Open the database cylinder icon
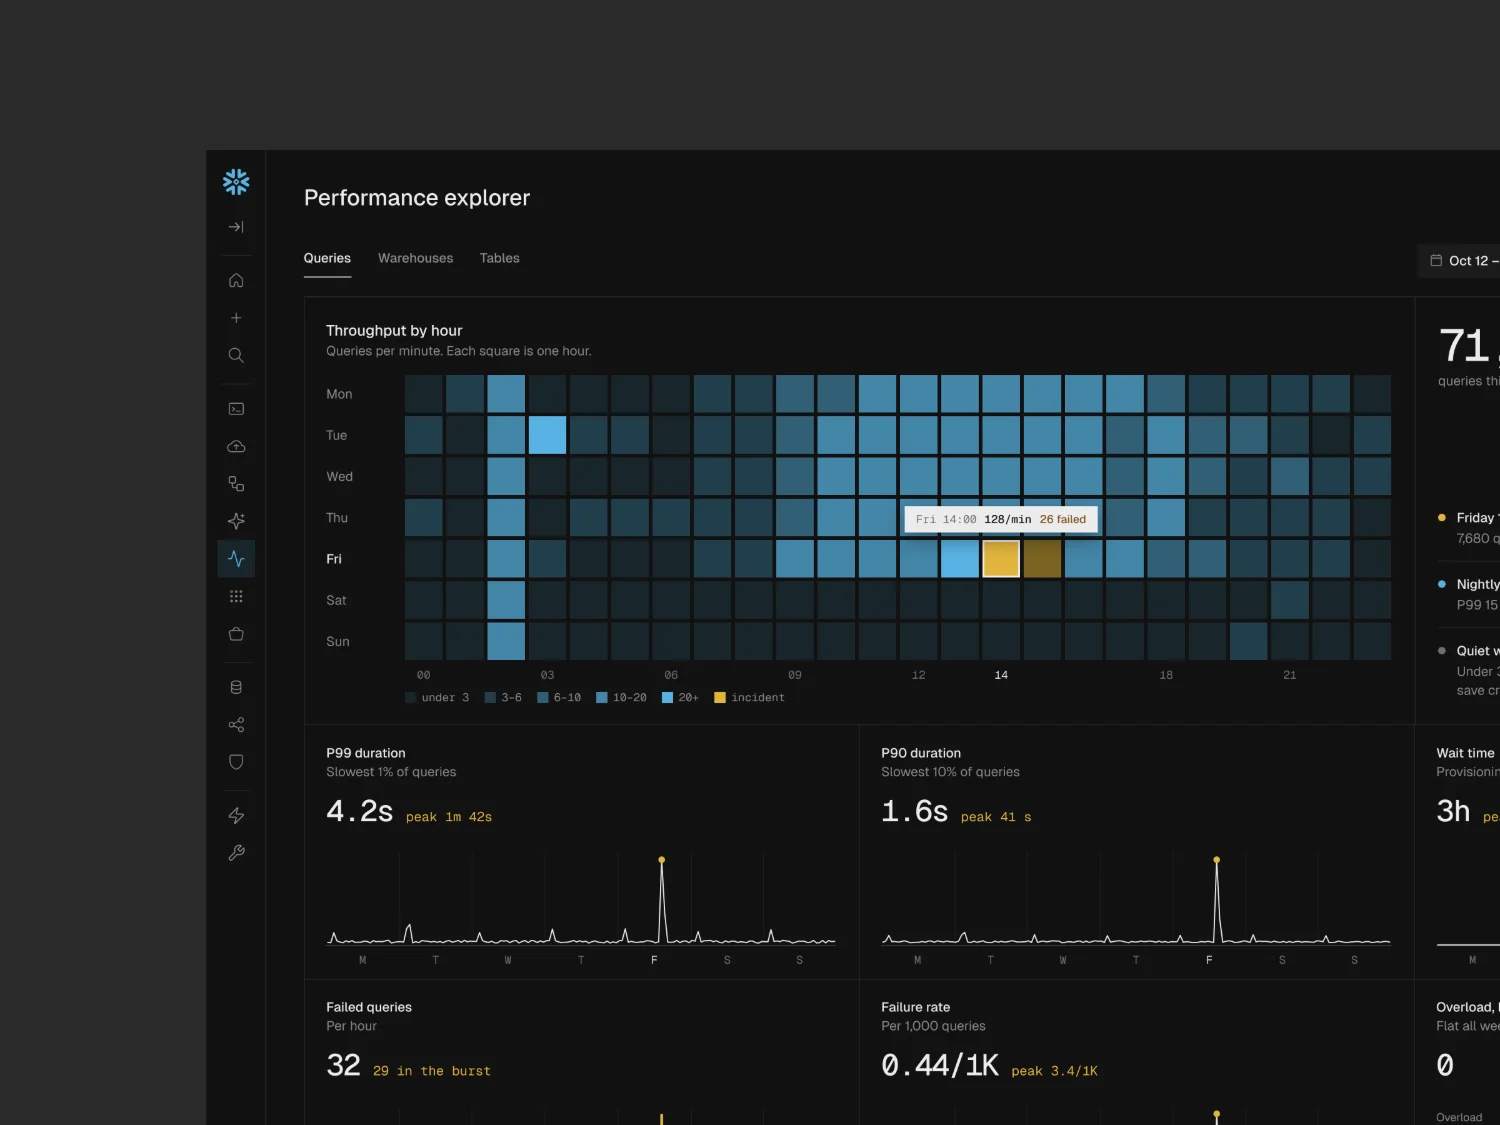This screenshot has width=1500, height=1125. 236,687
